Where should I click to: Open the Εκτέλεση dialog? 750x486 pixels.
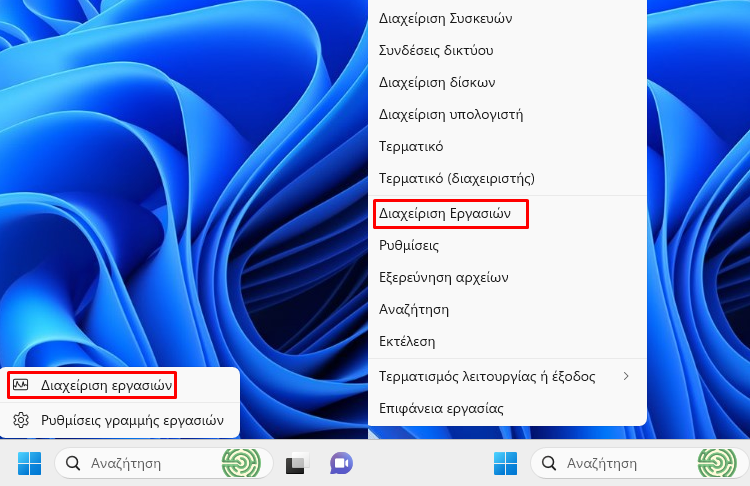click(x=507, y=342)
